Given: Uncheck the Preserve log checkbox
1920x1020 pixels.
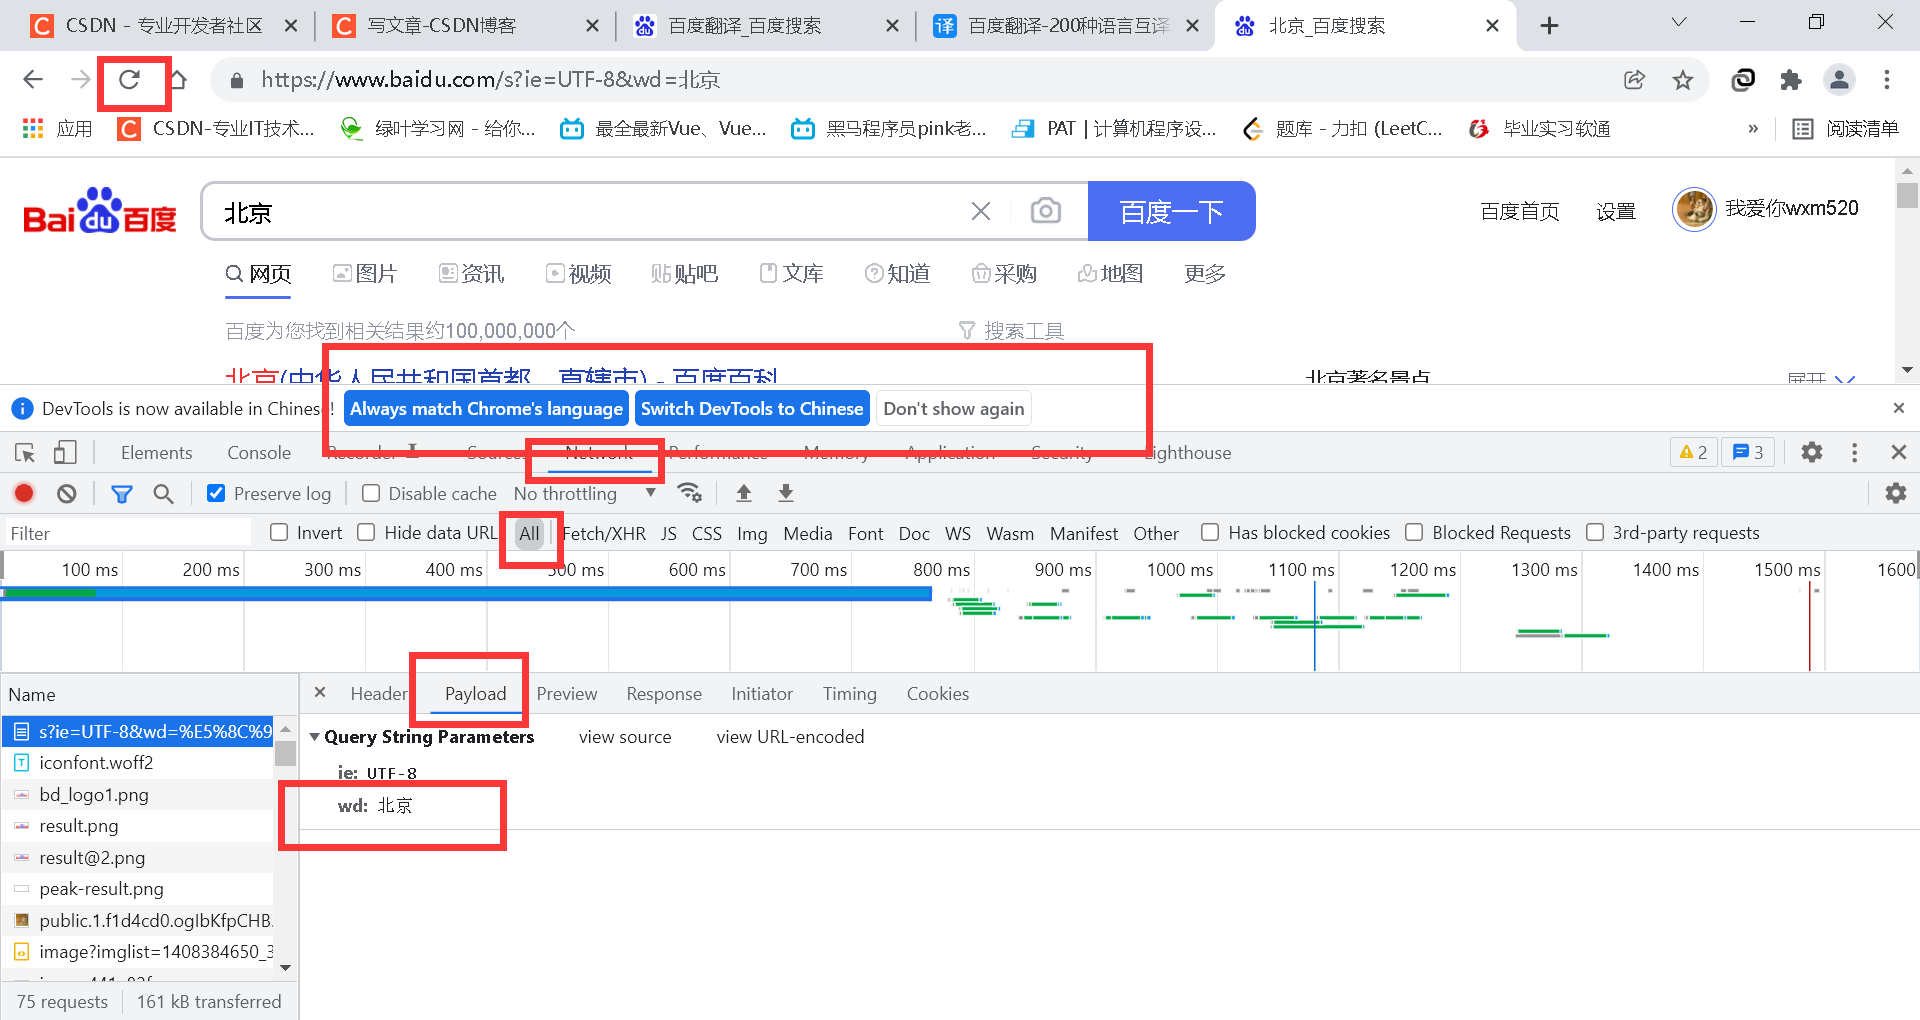Looking at the screenshot, I should click(x=216, y=493).
